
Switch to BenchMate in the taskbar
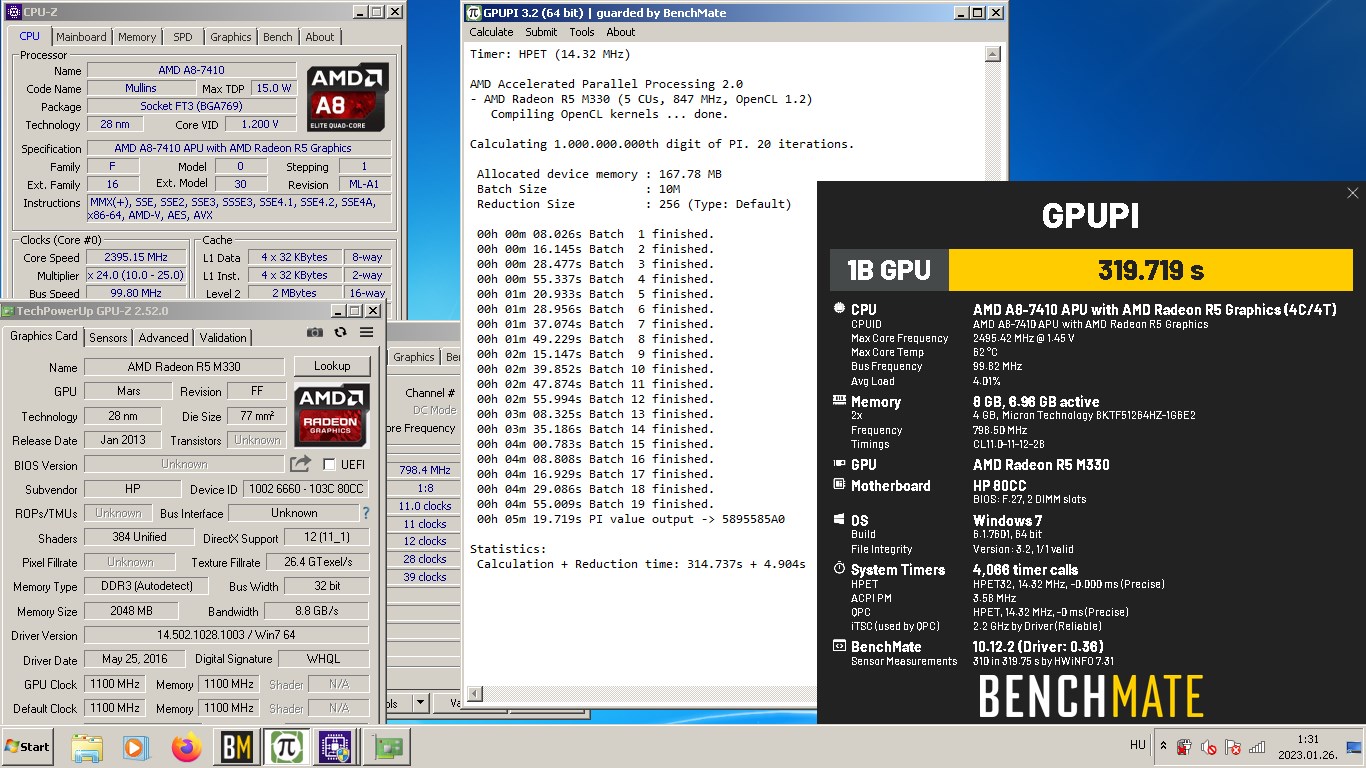point(237,747)
